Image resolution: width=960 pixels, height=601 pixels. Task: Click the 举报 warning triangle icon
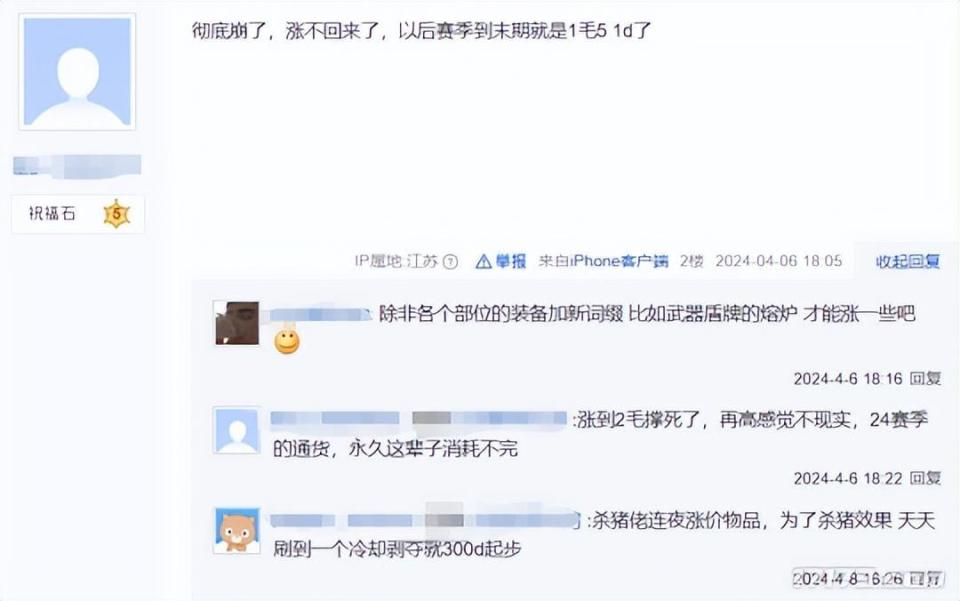click(x=484, y=262)
